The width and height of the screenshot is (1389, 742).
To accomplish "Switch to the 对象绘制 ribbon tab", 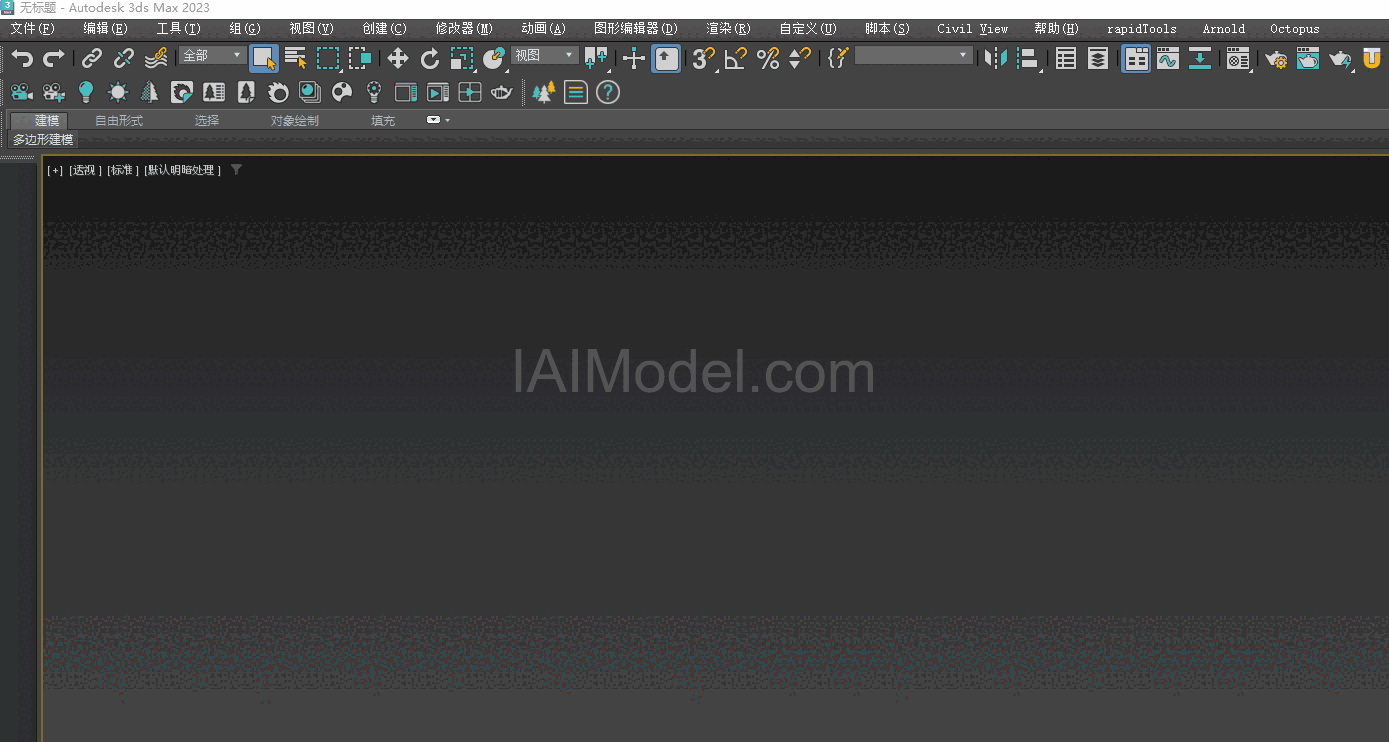I will [x=295, y=120].
